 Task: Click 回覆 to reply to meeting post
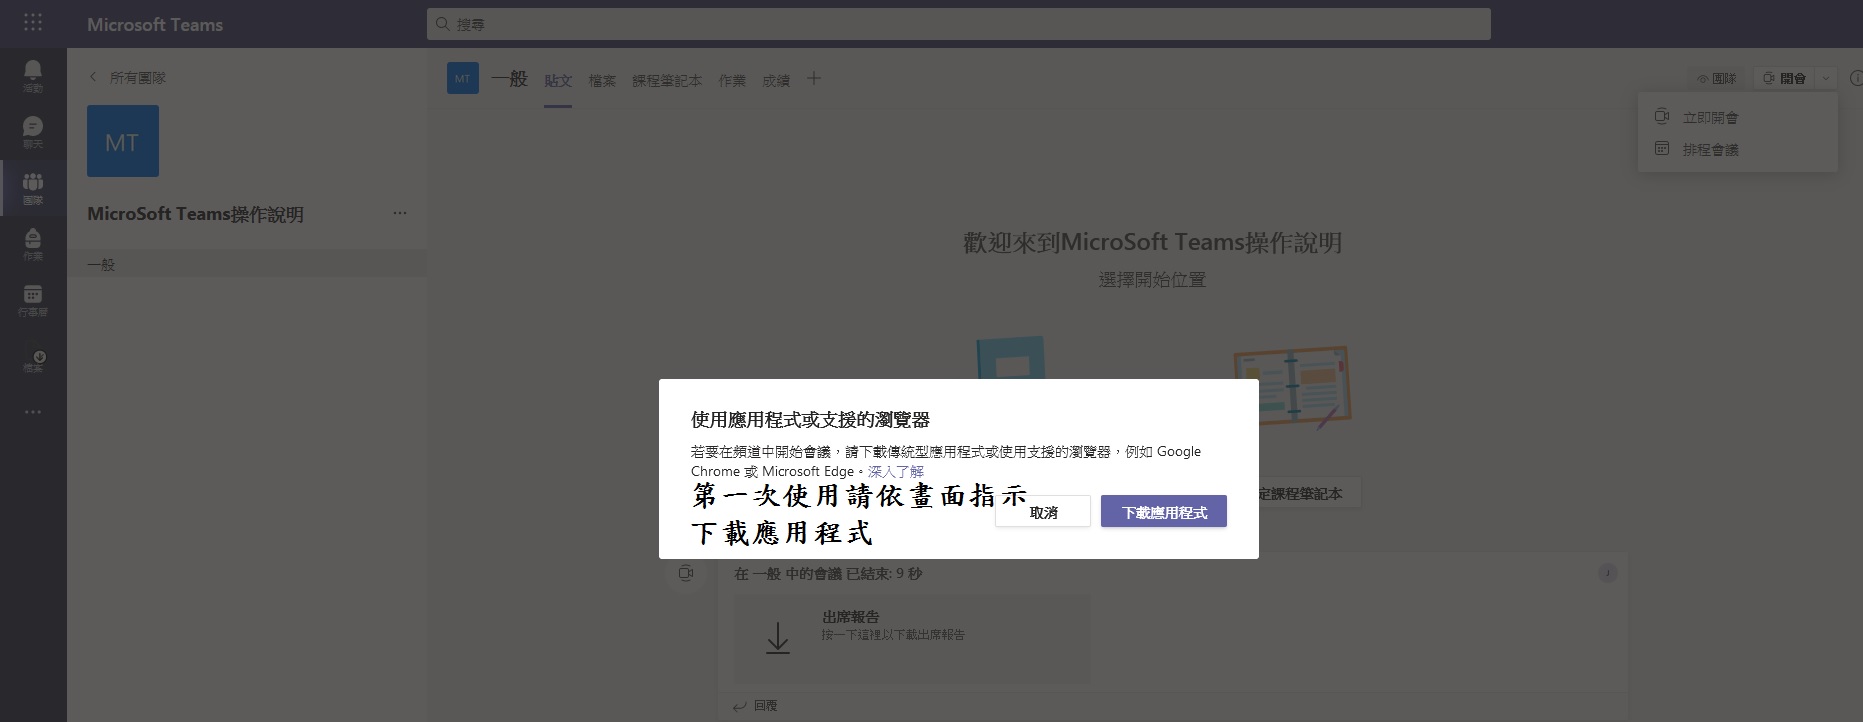755,705
